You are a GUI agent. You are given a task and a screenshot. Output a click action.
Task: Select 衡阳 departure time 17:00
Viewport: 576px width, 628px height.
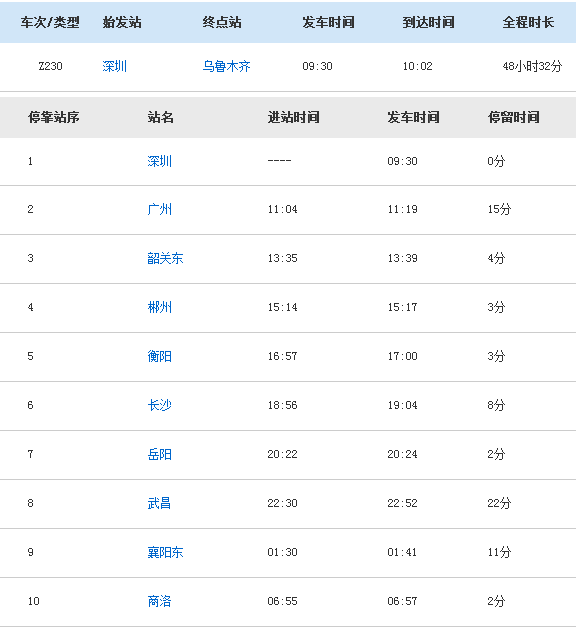(403, 356)
